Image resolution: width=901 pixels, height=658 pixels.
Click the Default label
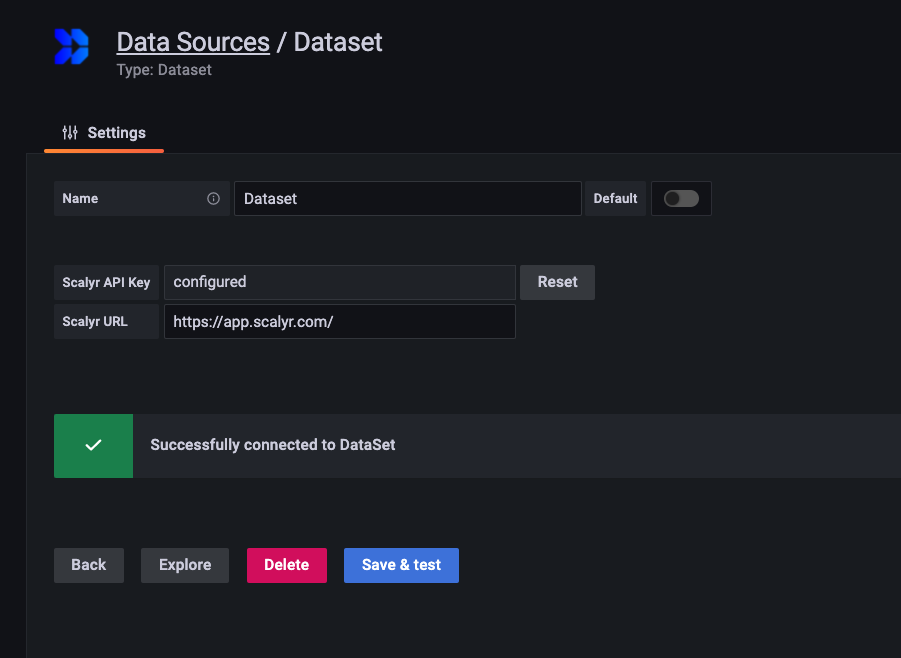click(x=615, y=199)
